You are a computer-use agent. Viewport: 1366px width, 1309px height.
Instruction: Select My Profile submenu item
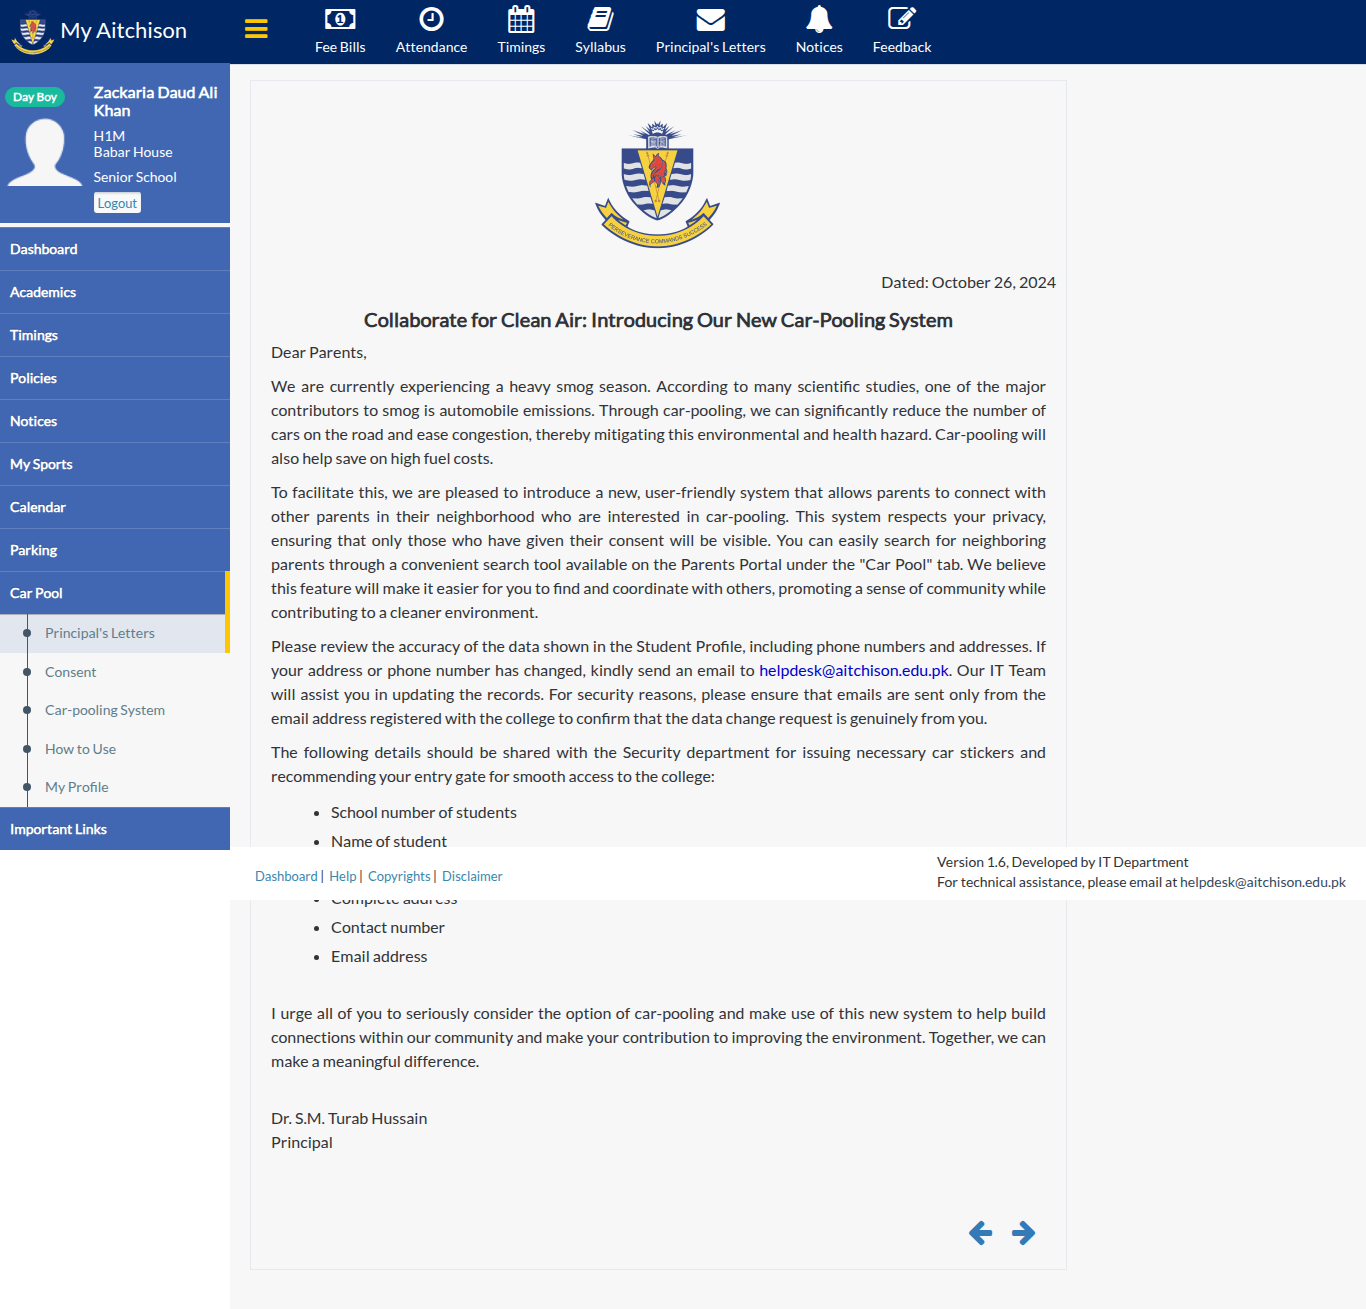(x=115, y=787)
